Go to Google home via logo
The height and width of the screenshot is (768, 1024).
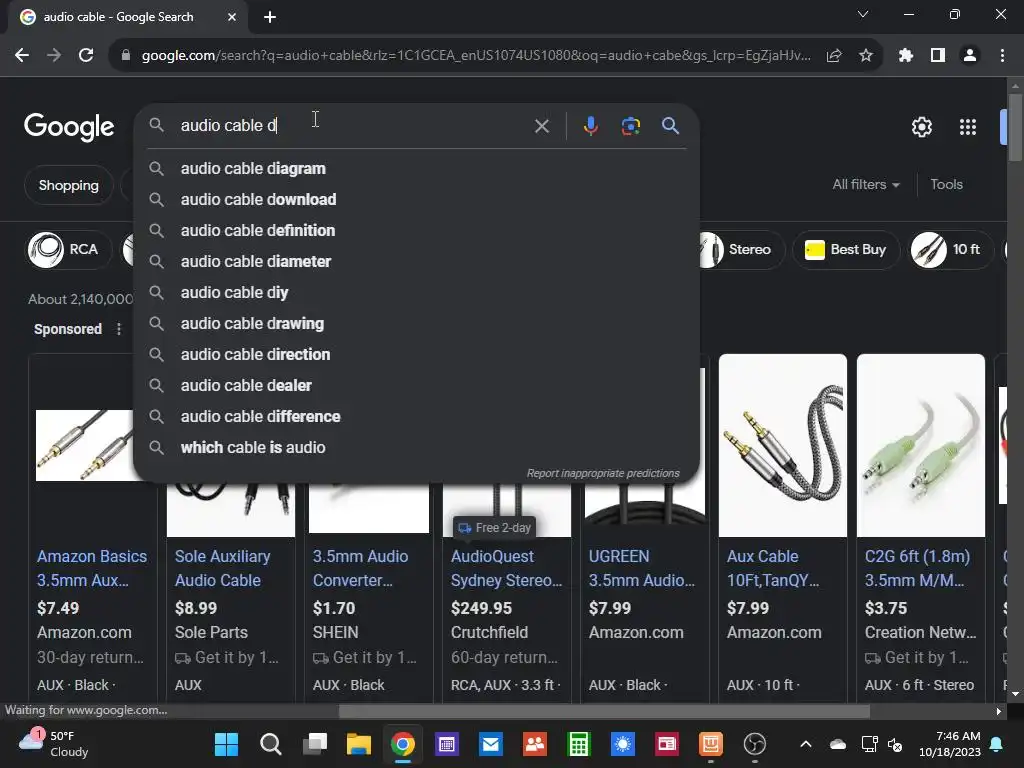point(69,127)
